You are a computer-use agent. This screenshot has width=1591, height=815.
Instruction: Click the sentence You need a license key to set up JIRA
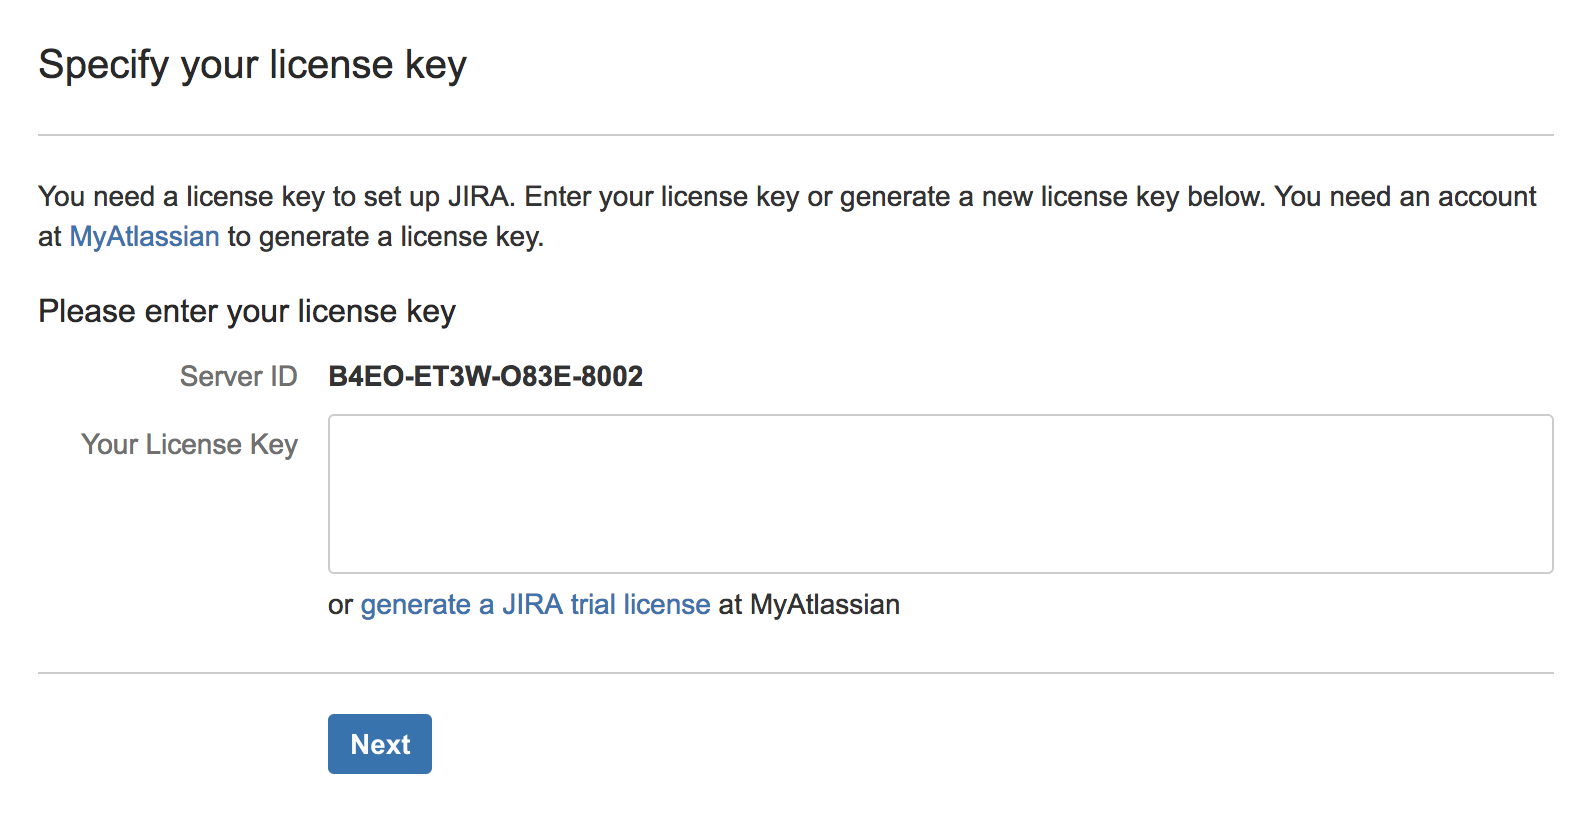point(277,197)
